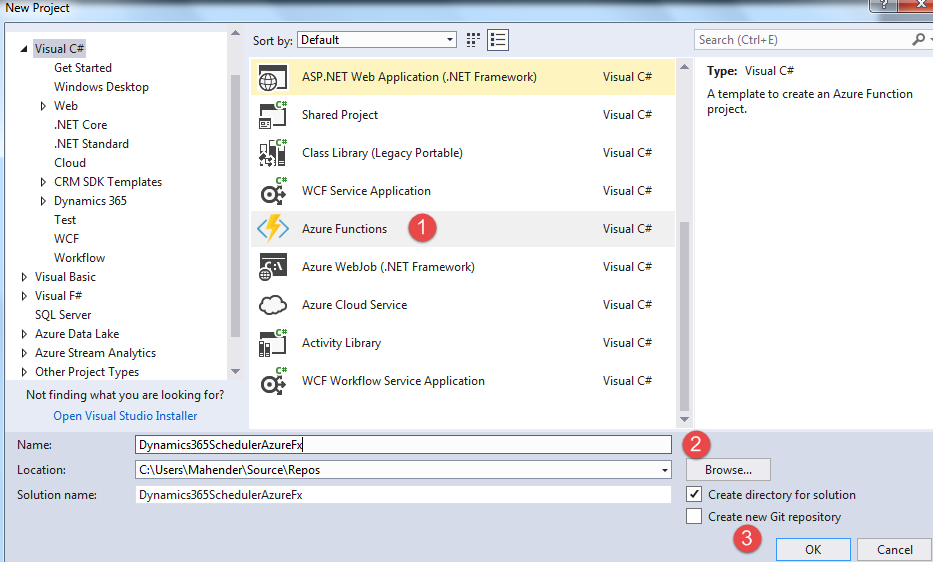Click the Location path text field
The width and height of the screenshot is (933, 562).
tap(396, 470)
